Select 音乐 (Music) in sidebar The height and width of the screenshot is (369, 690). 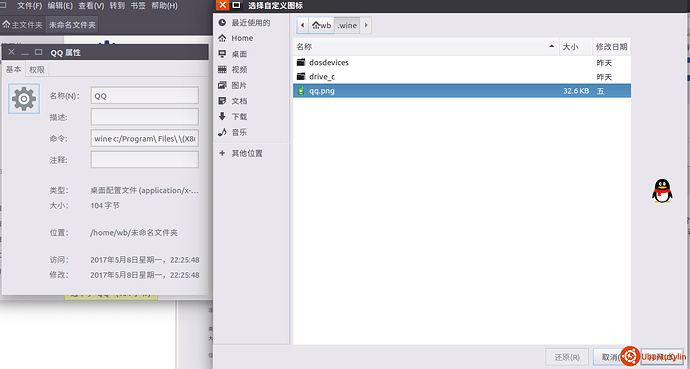click(x=233, y=132)
